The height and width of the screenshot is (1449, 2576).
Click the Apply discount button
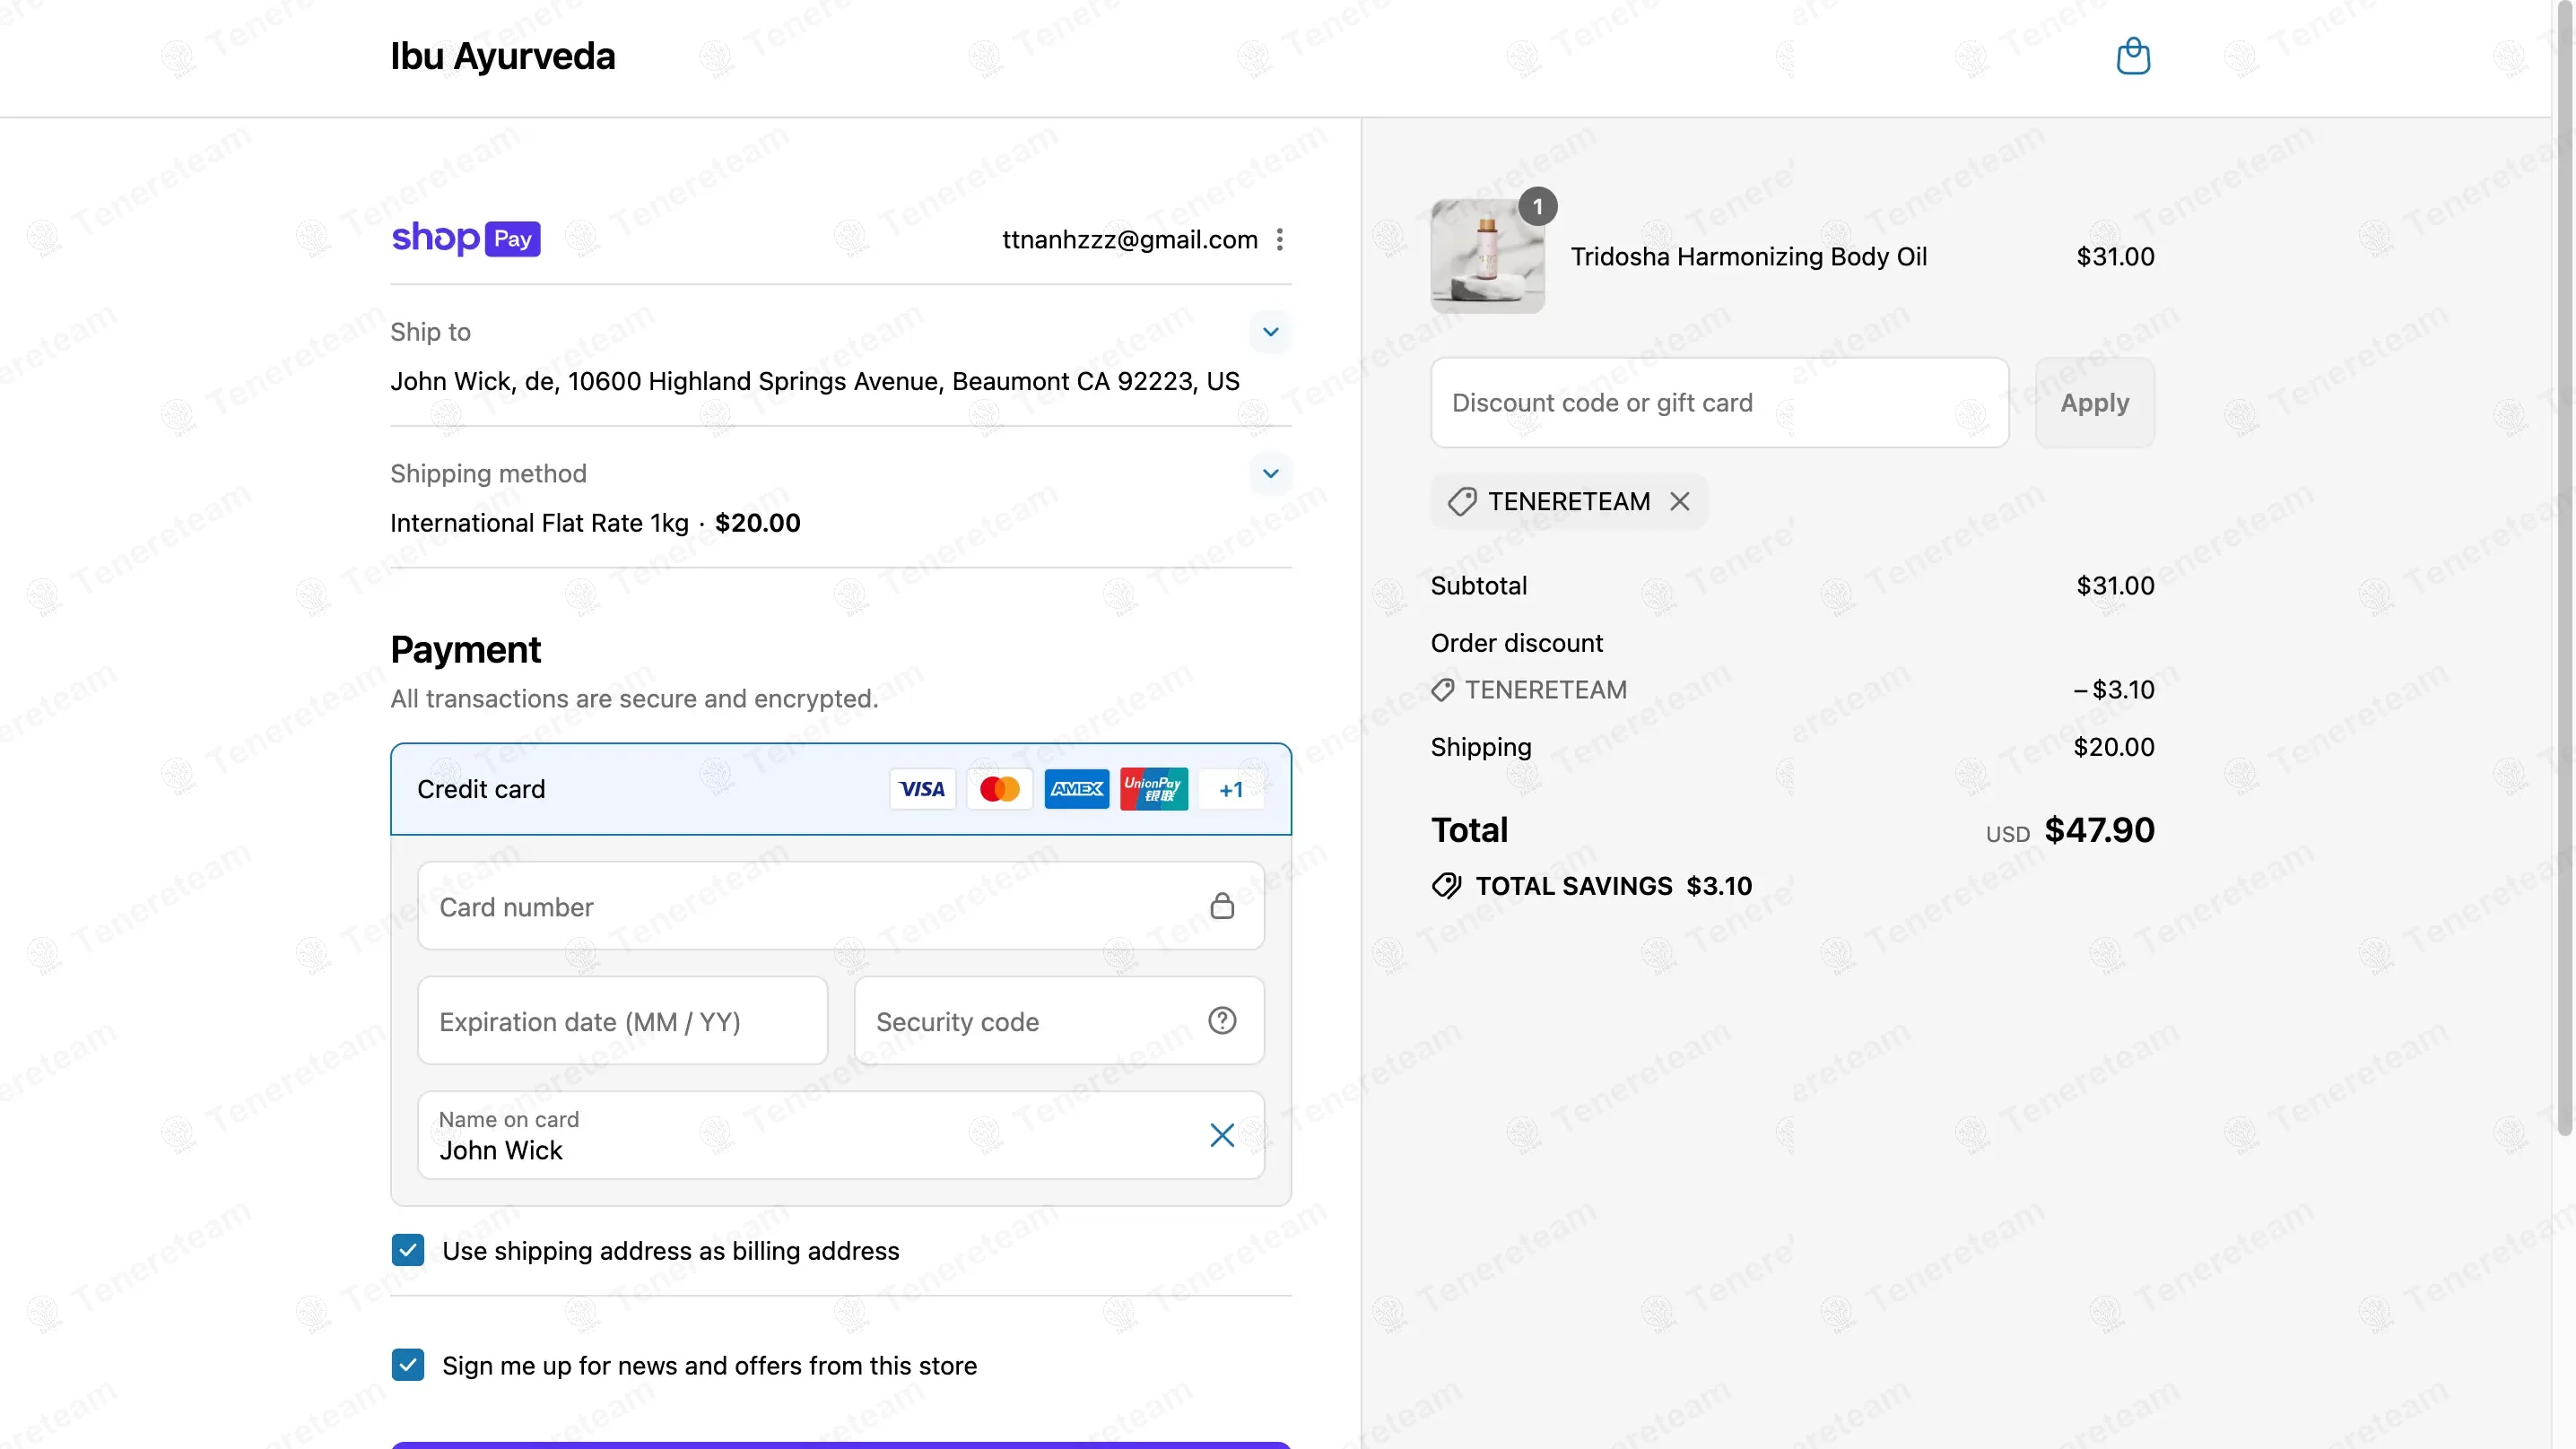click(2095, 402)
